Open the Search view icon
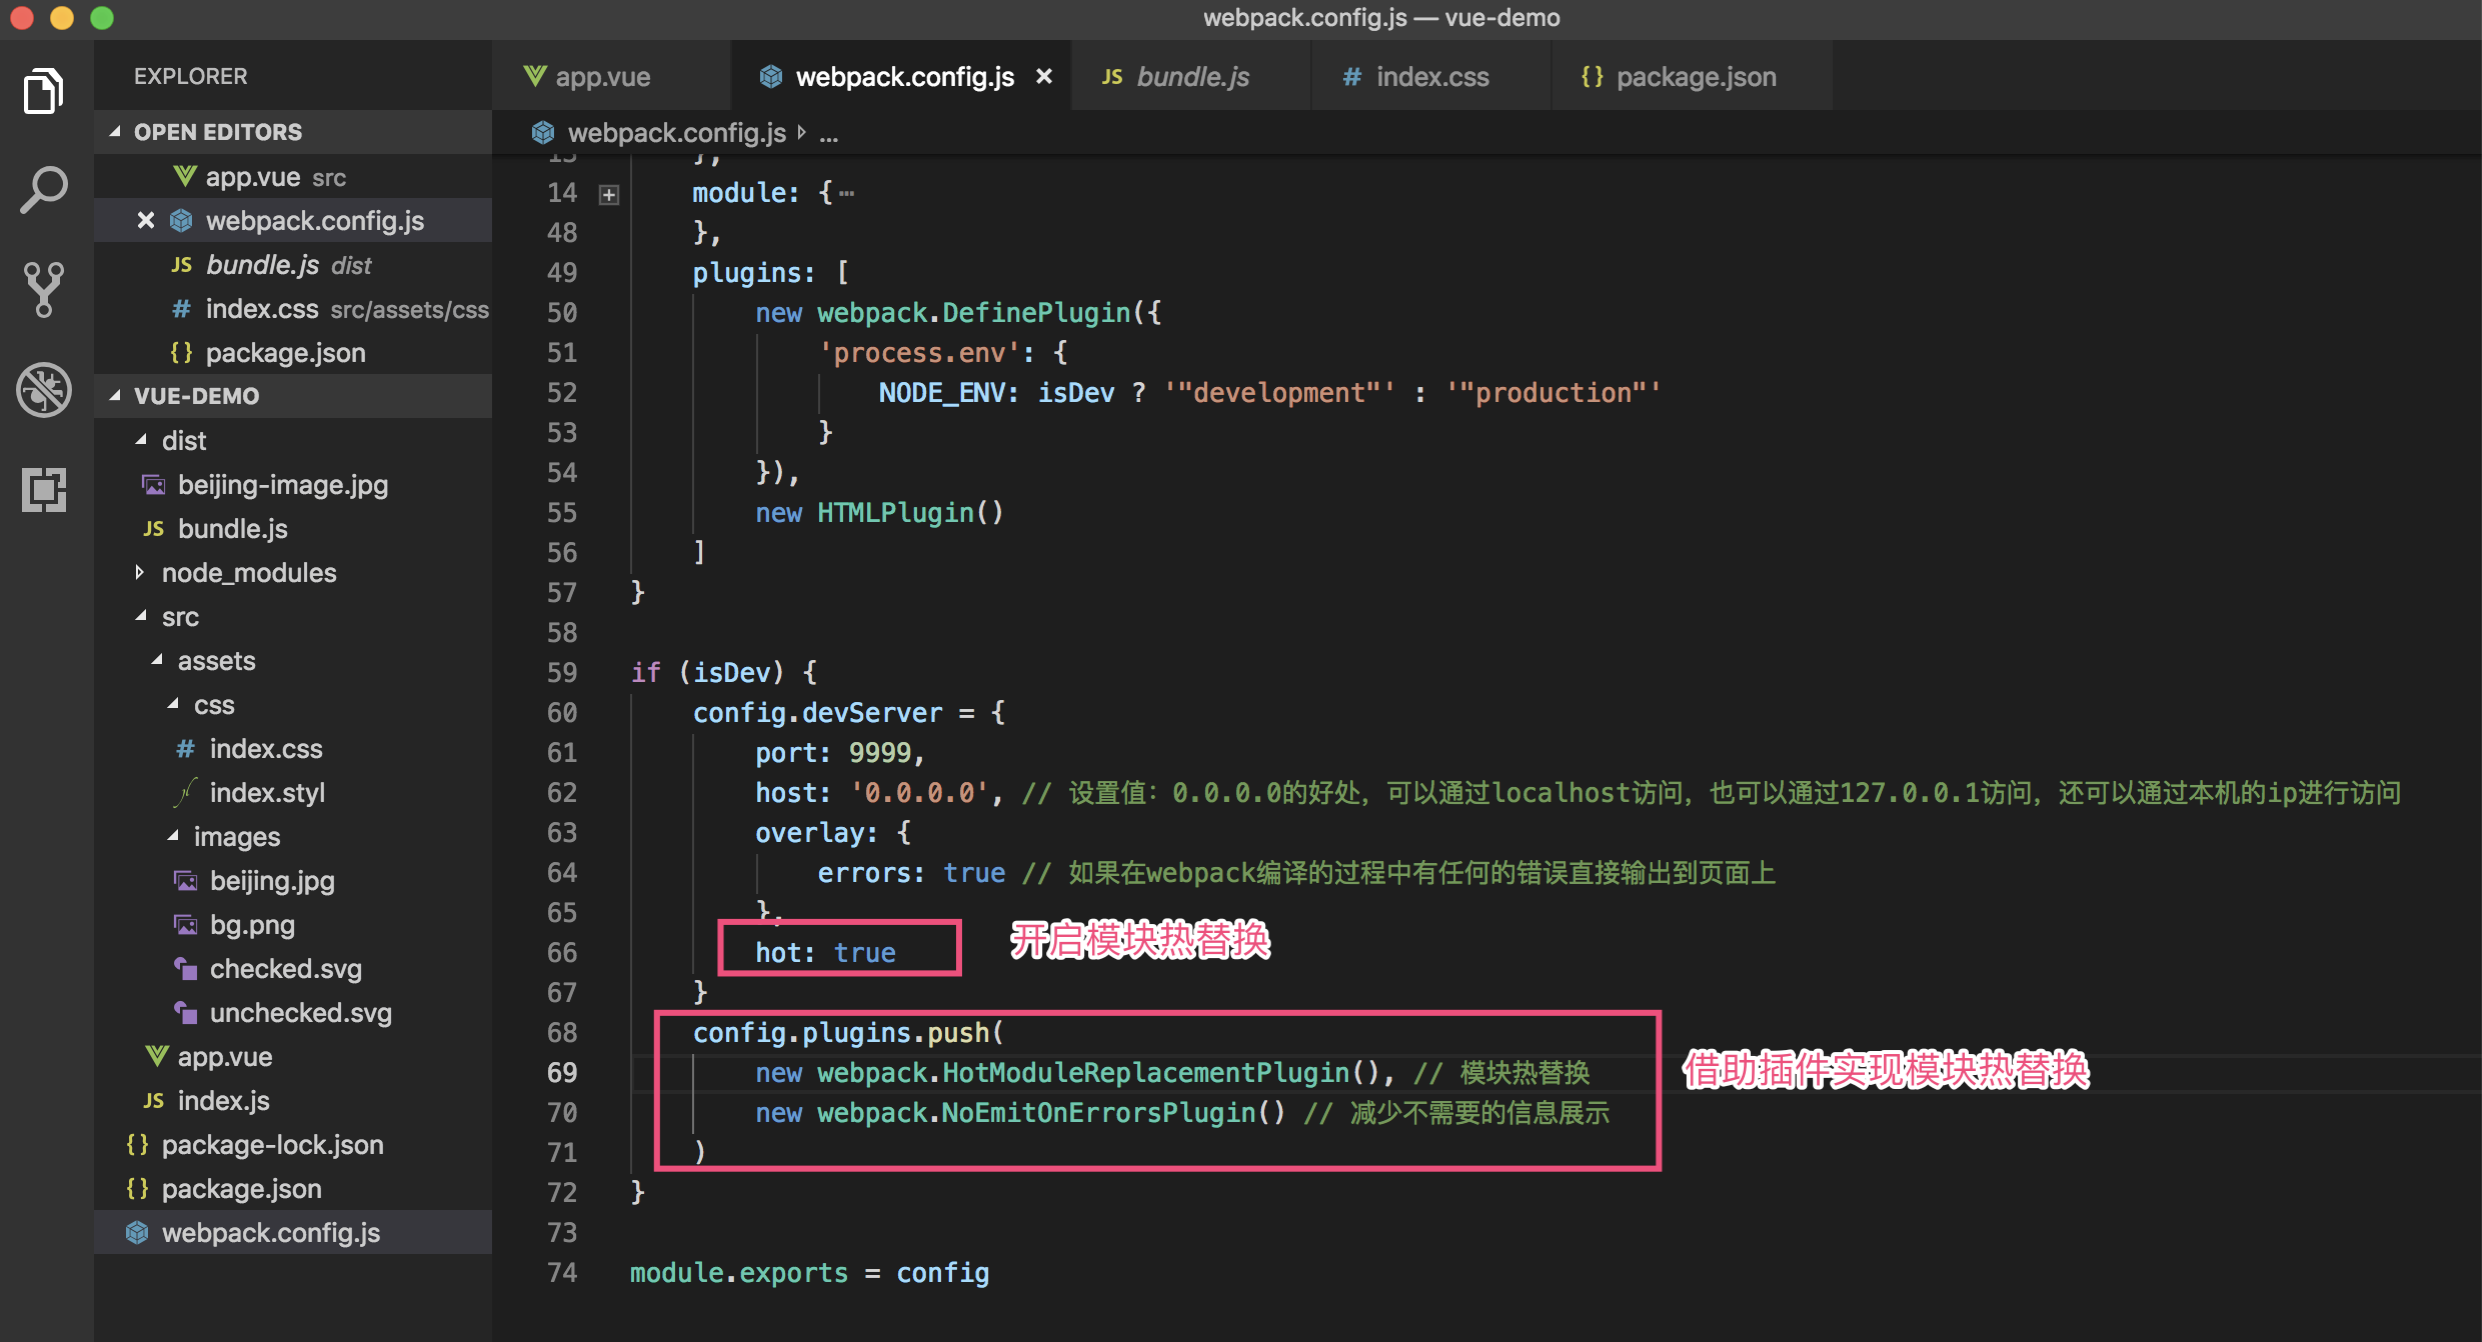Viewport: 2482px width, 1342px height. click(x=43, y=189)
